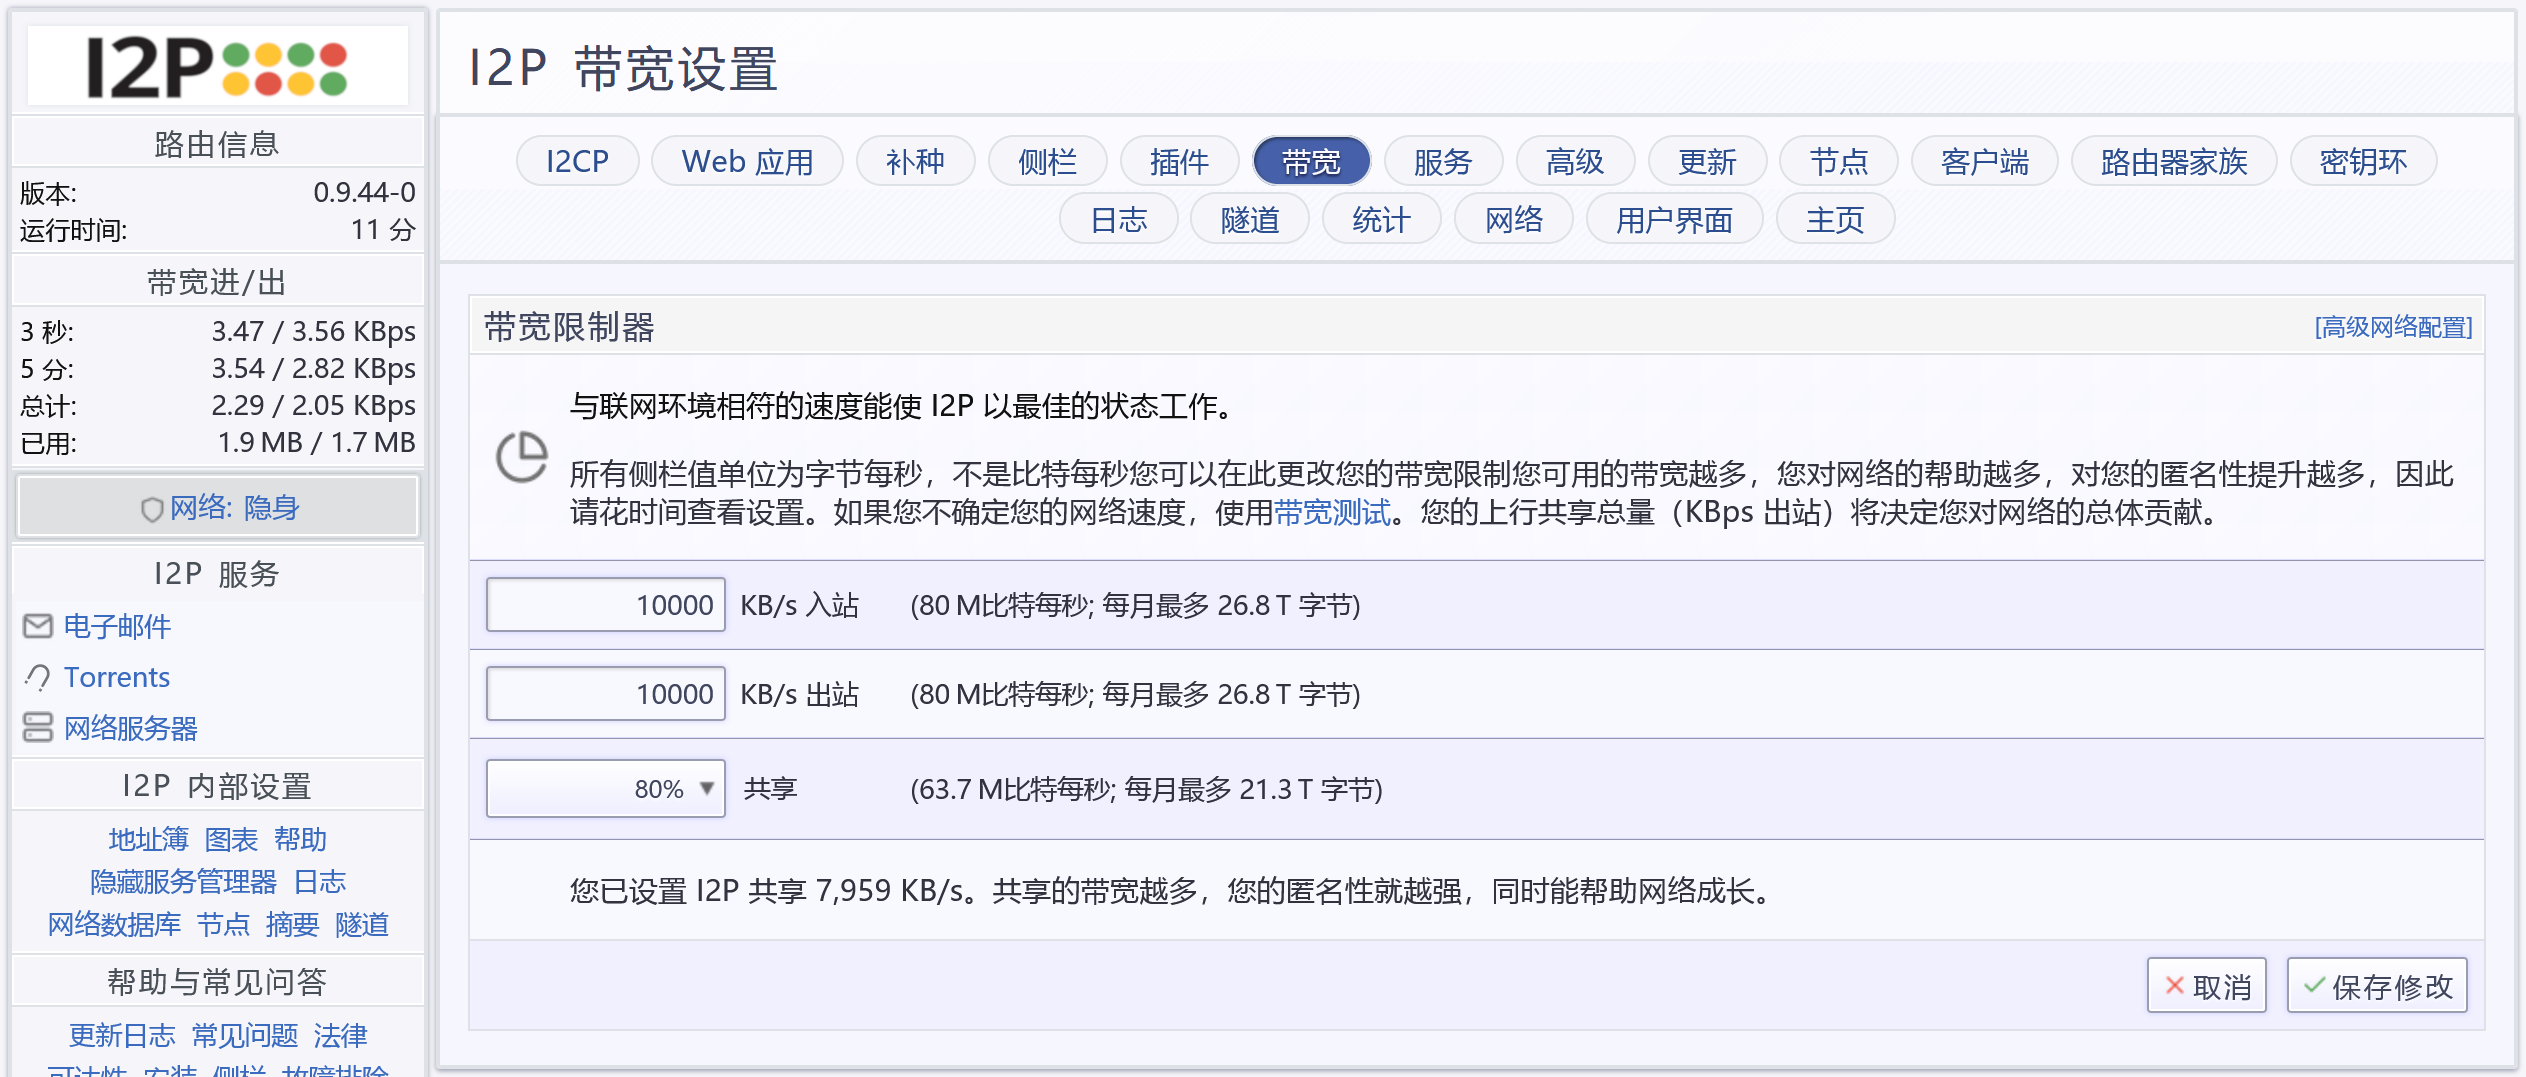2526x1077 pixels.
Task: Click the email envelope icon
Action: pos(38,626)
